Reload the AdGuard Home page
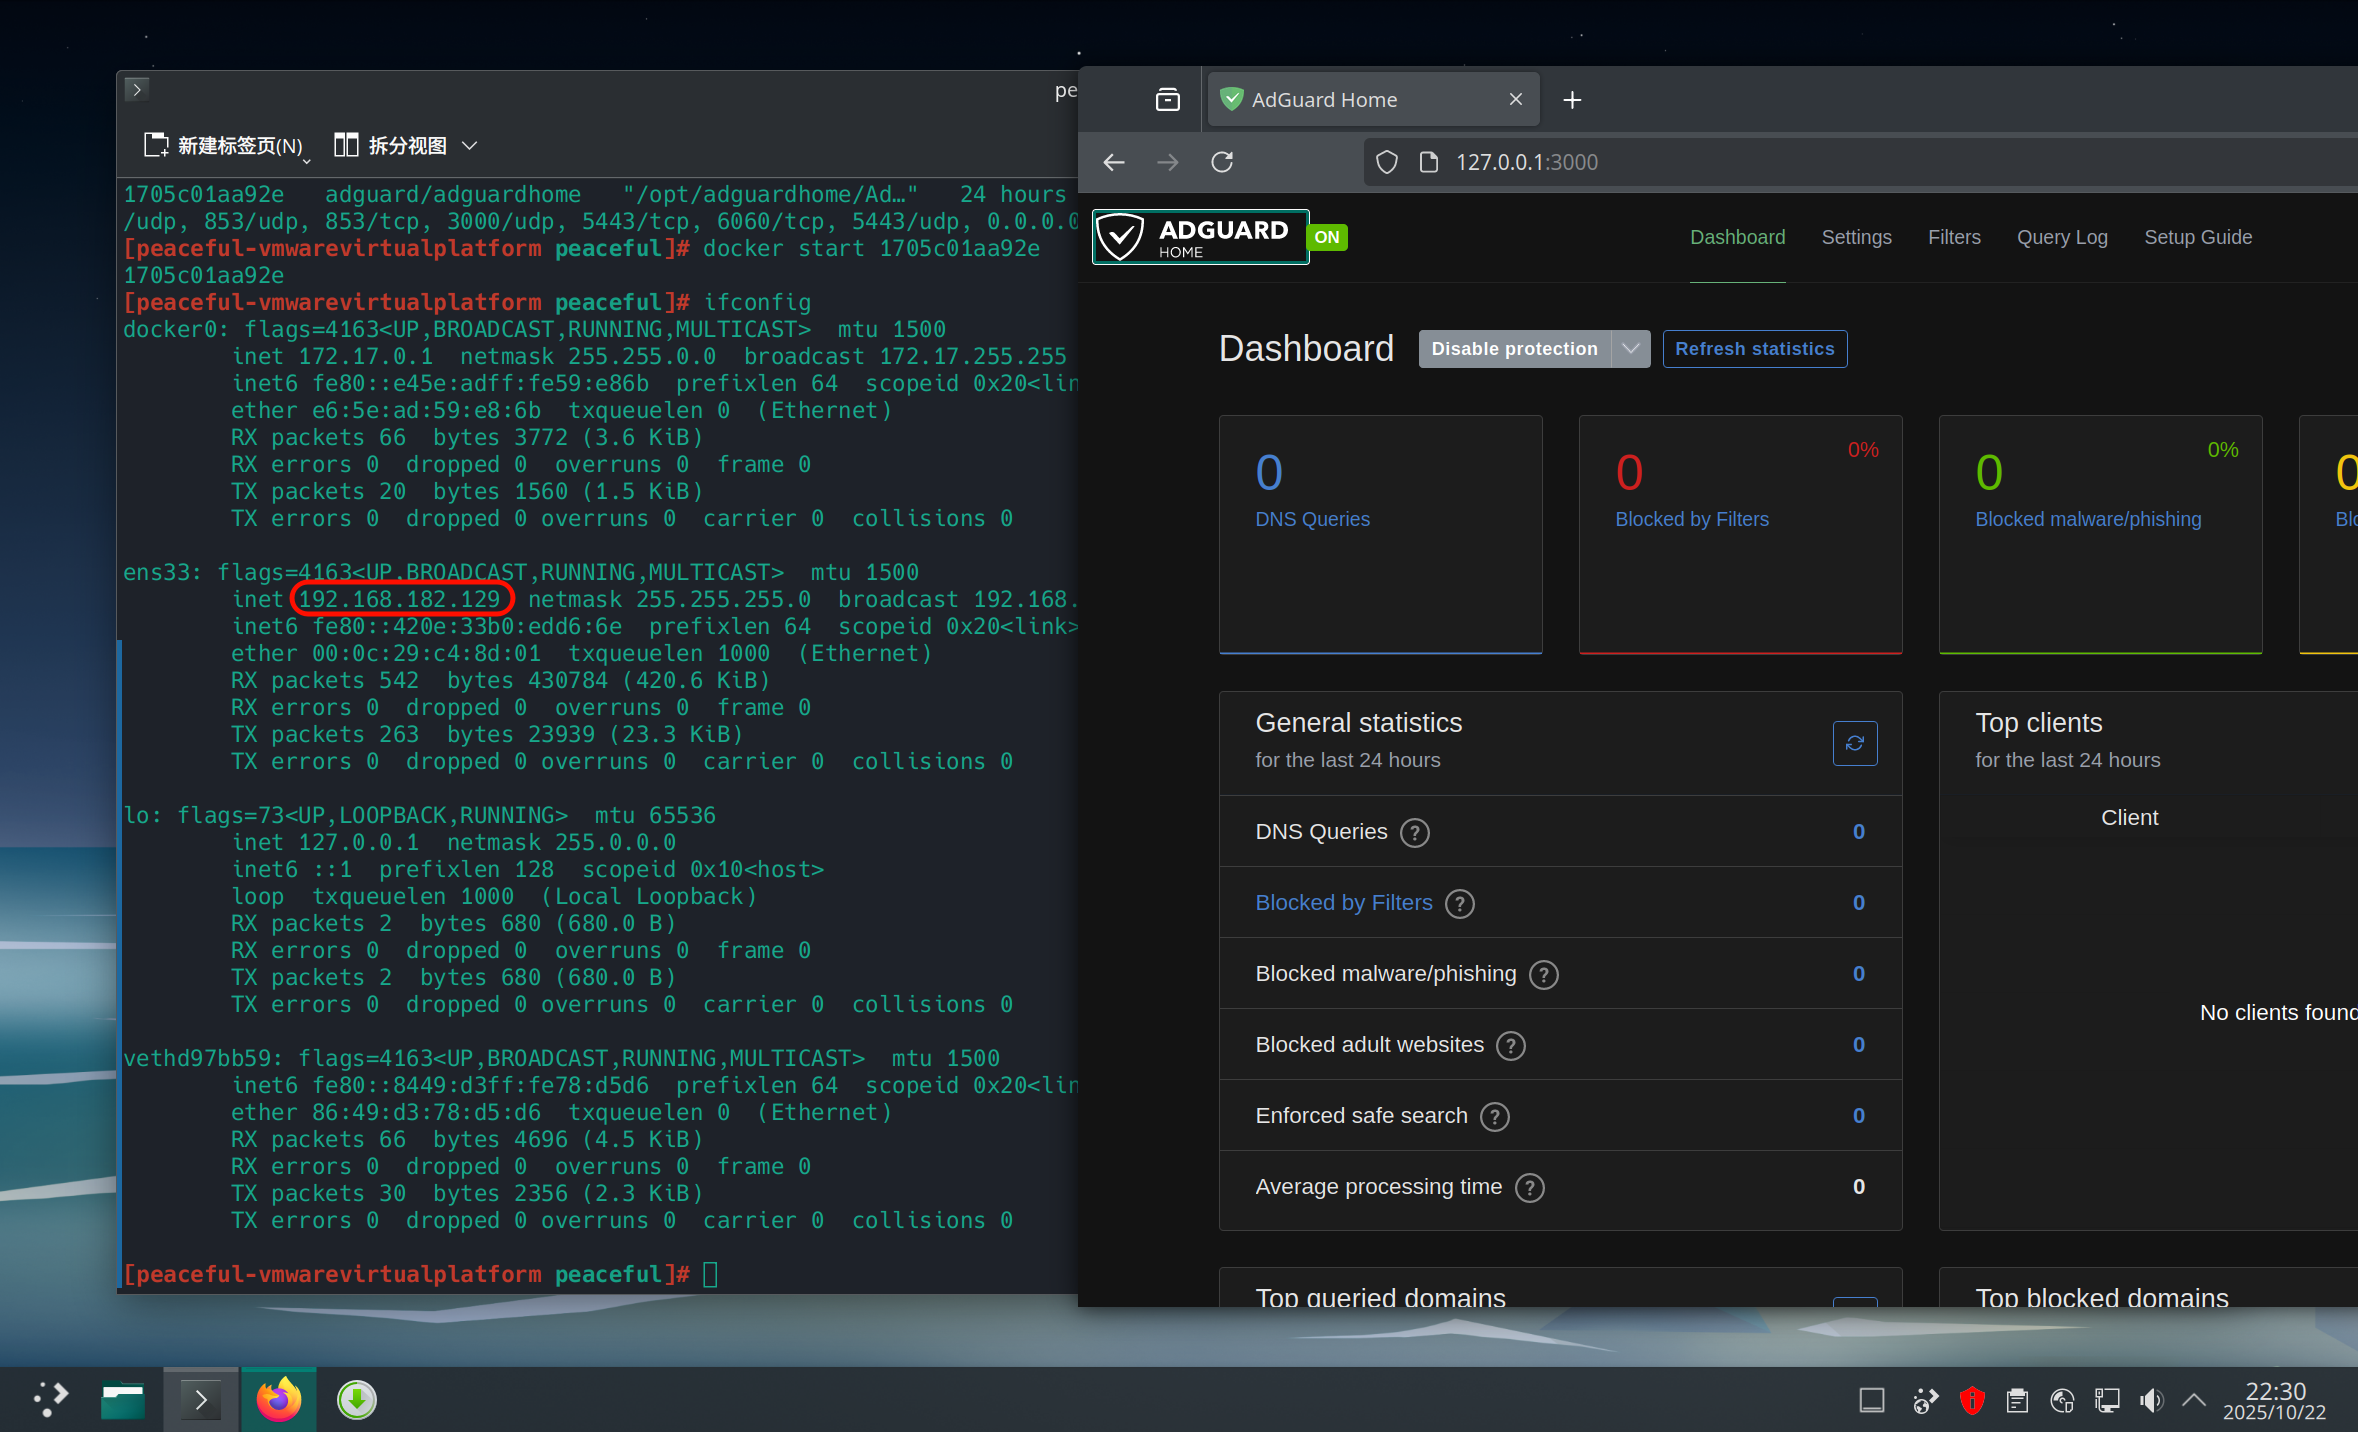The height and width of the screenshot is (1432, 2358). point(1222,162)
